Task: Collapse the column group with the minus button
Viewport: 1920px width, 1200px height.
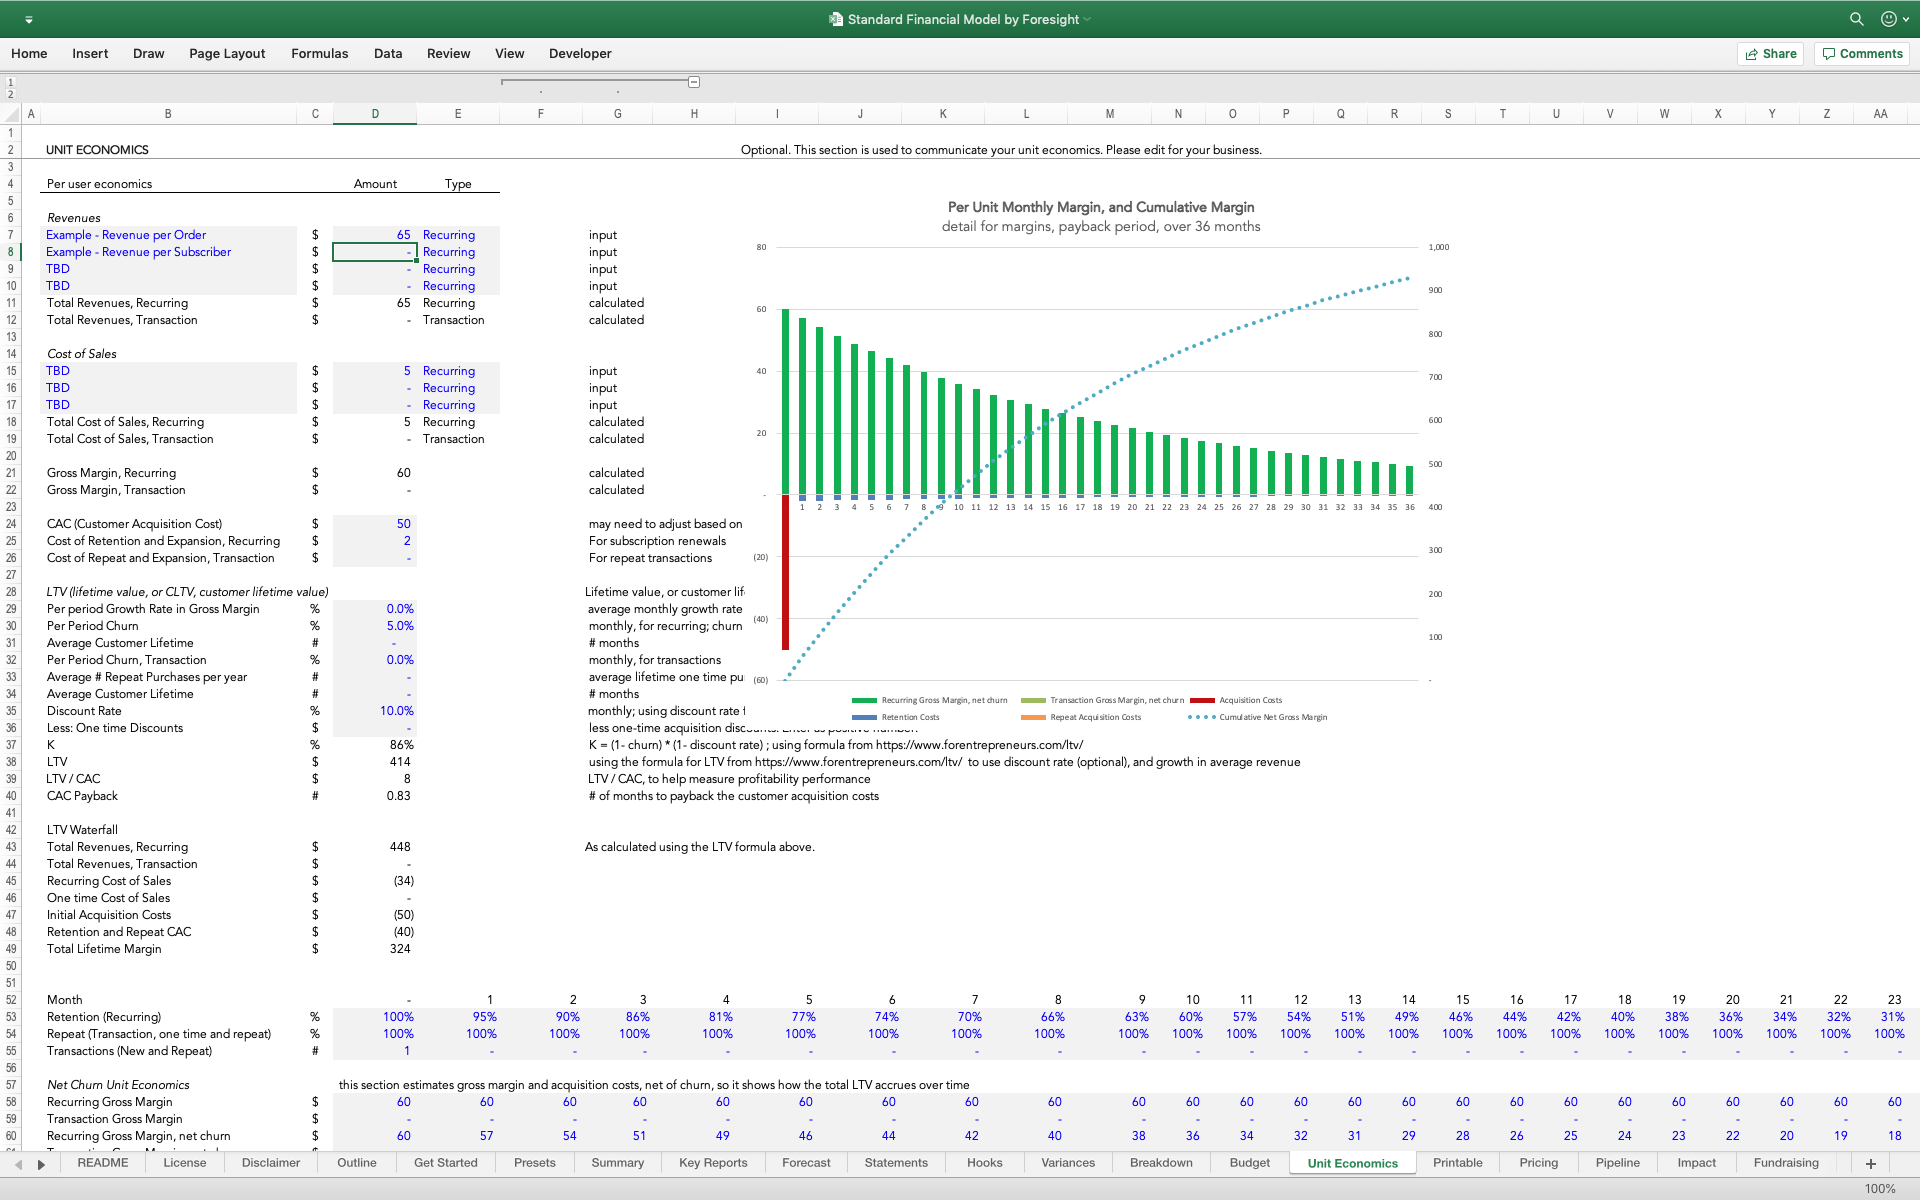Action: pos(694,81)
